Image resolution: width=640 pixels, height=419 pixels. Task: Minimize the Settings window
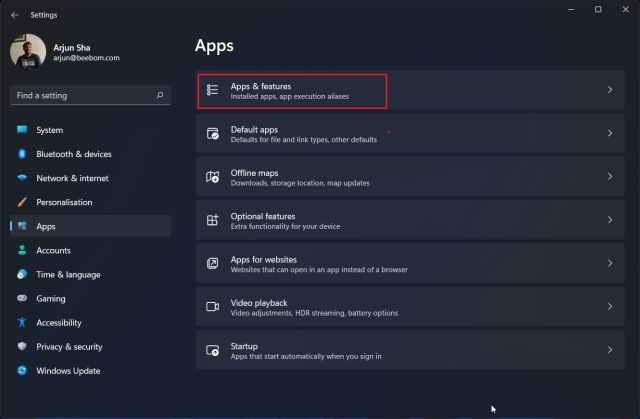(x=571, y=9)
